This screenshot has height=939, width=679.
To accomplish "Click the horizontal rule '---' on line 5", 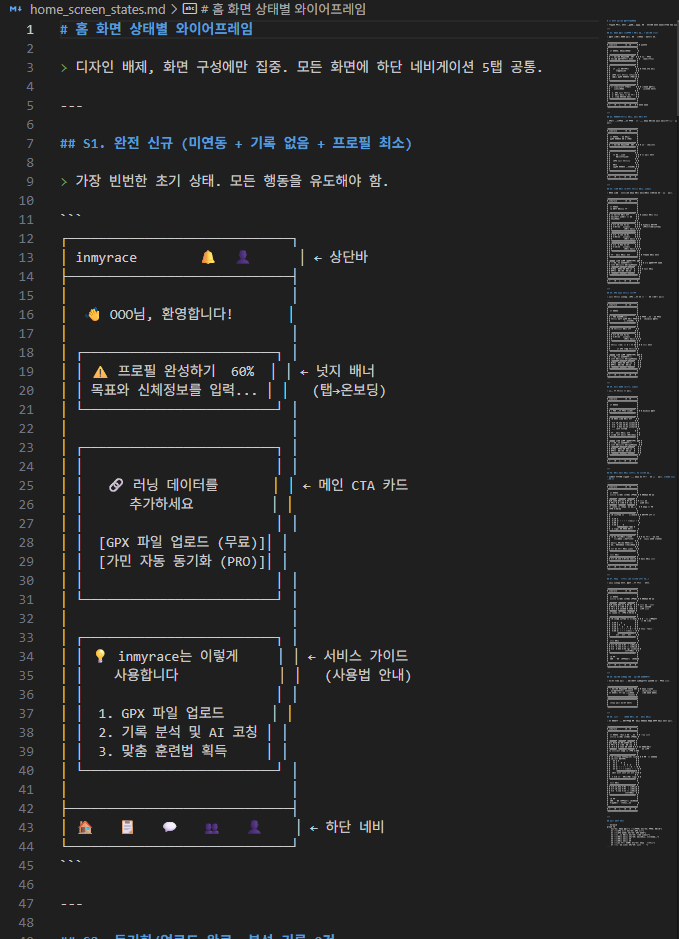I will (x=71, y=105).
